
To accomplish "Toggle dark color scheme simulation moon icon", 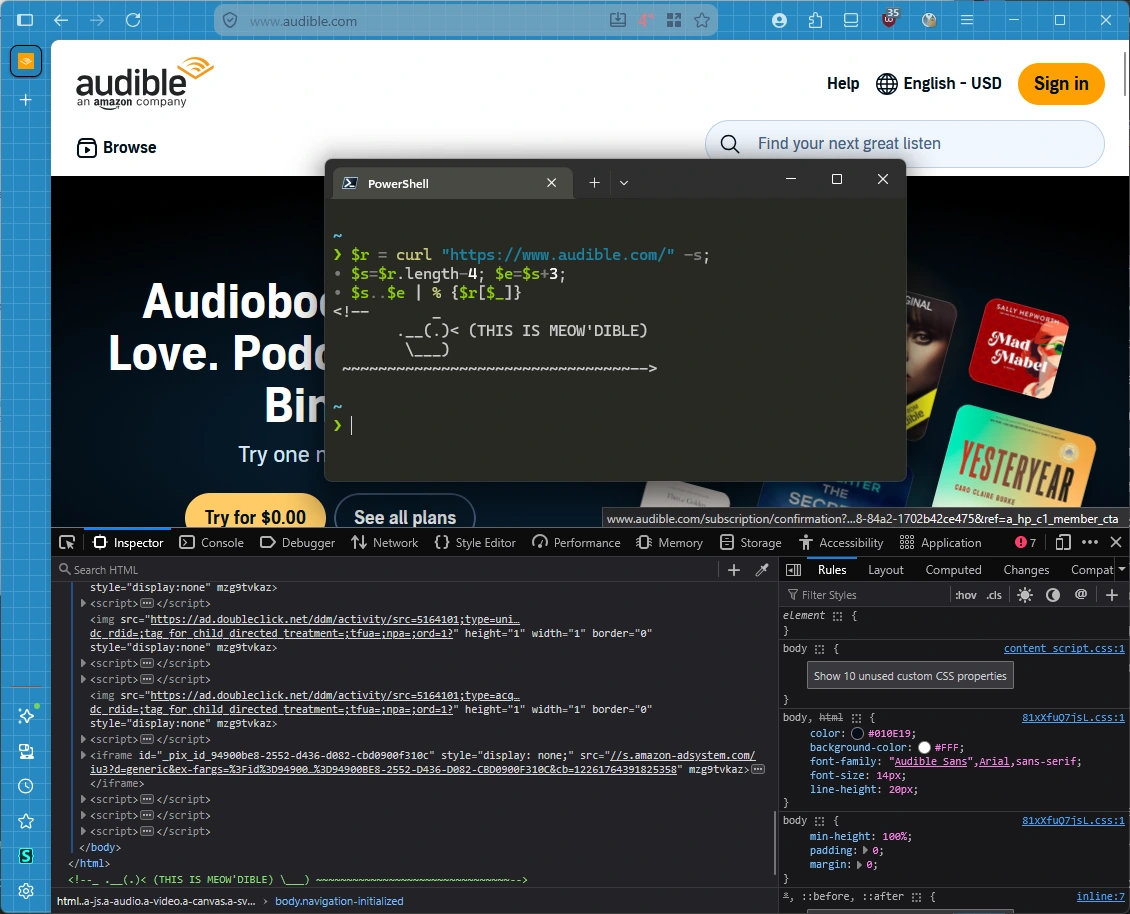I will [1053, 595].
